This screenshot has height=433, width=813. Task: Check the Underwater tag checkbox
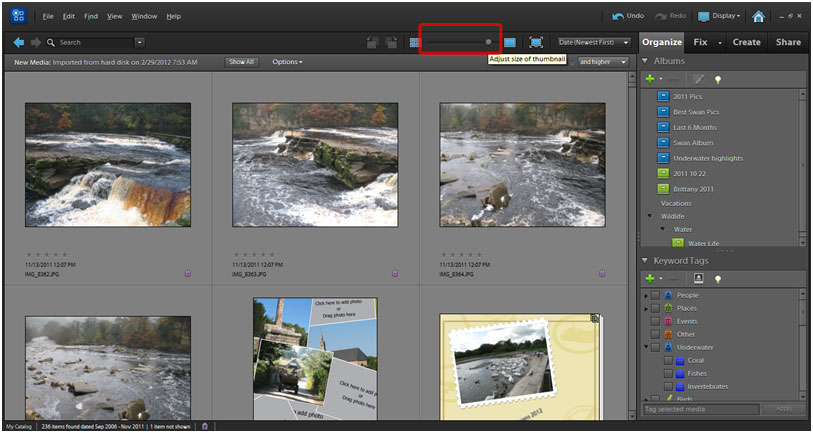pyautogui.click(x=655, y=347)
